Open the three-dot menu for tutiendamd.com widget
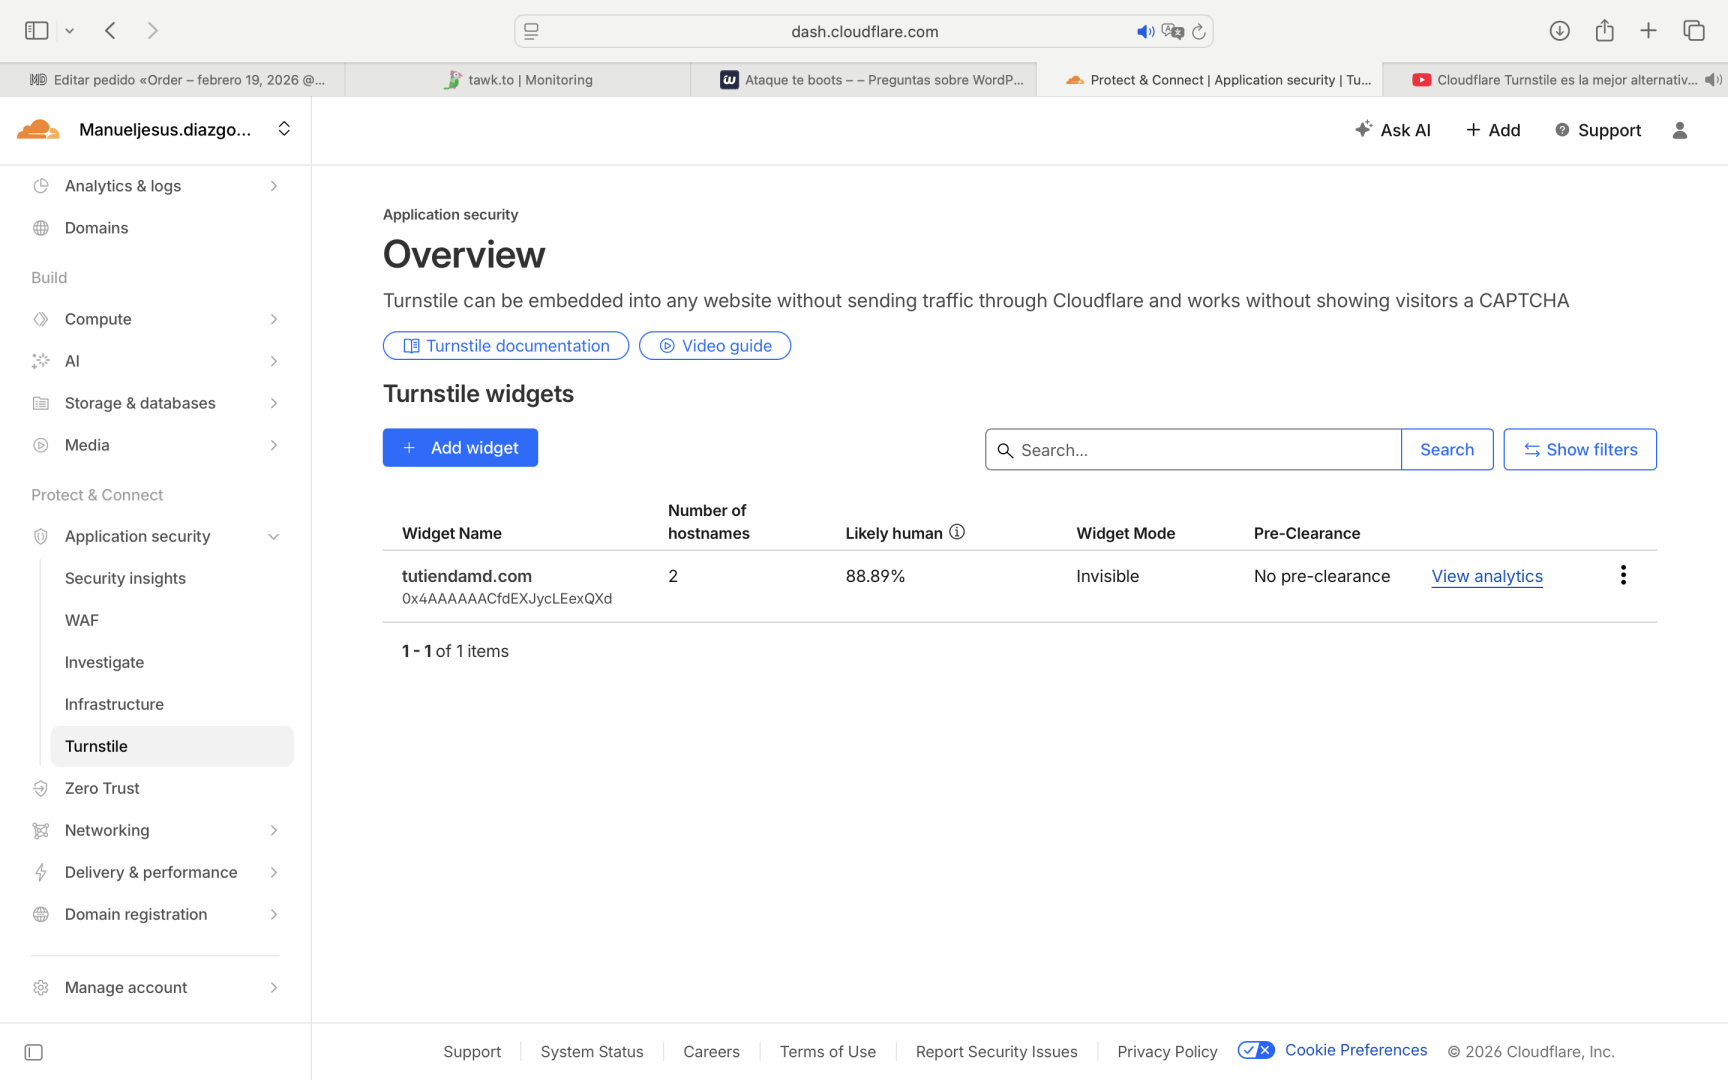 coord(1622,575)
